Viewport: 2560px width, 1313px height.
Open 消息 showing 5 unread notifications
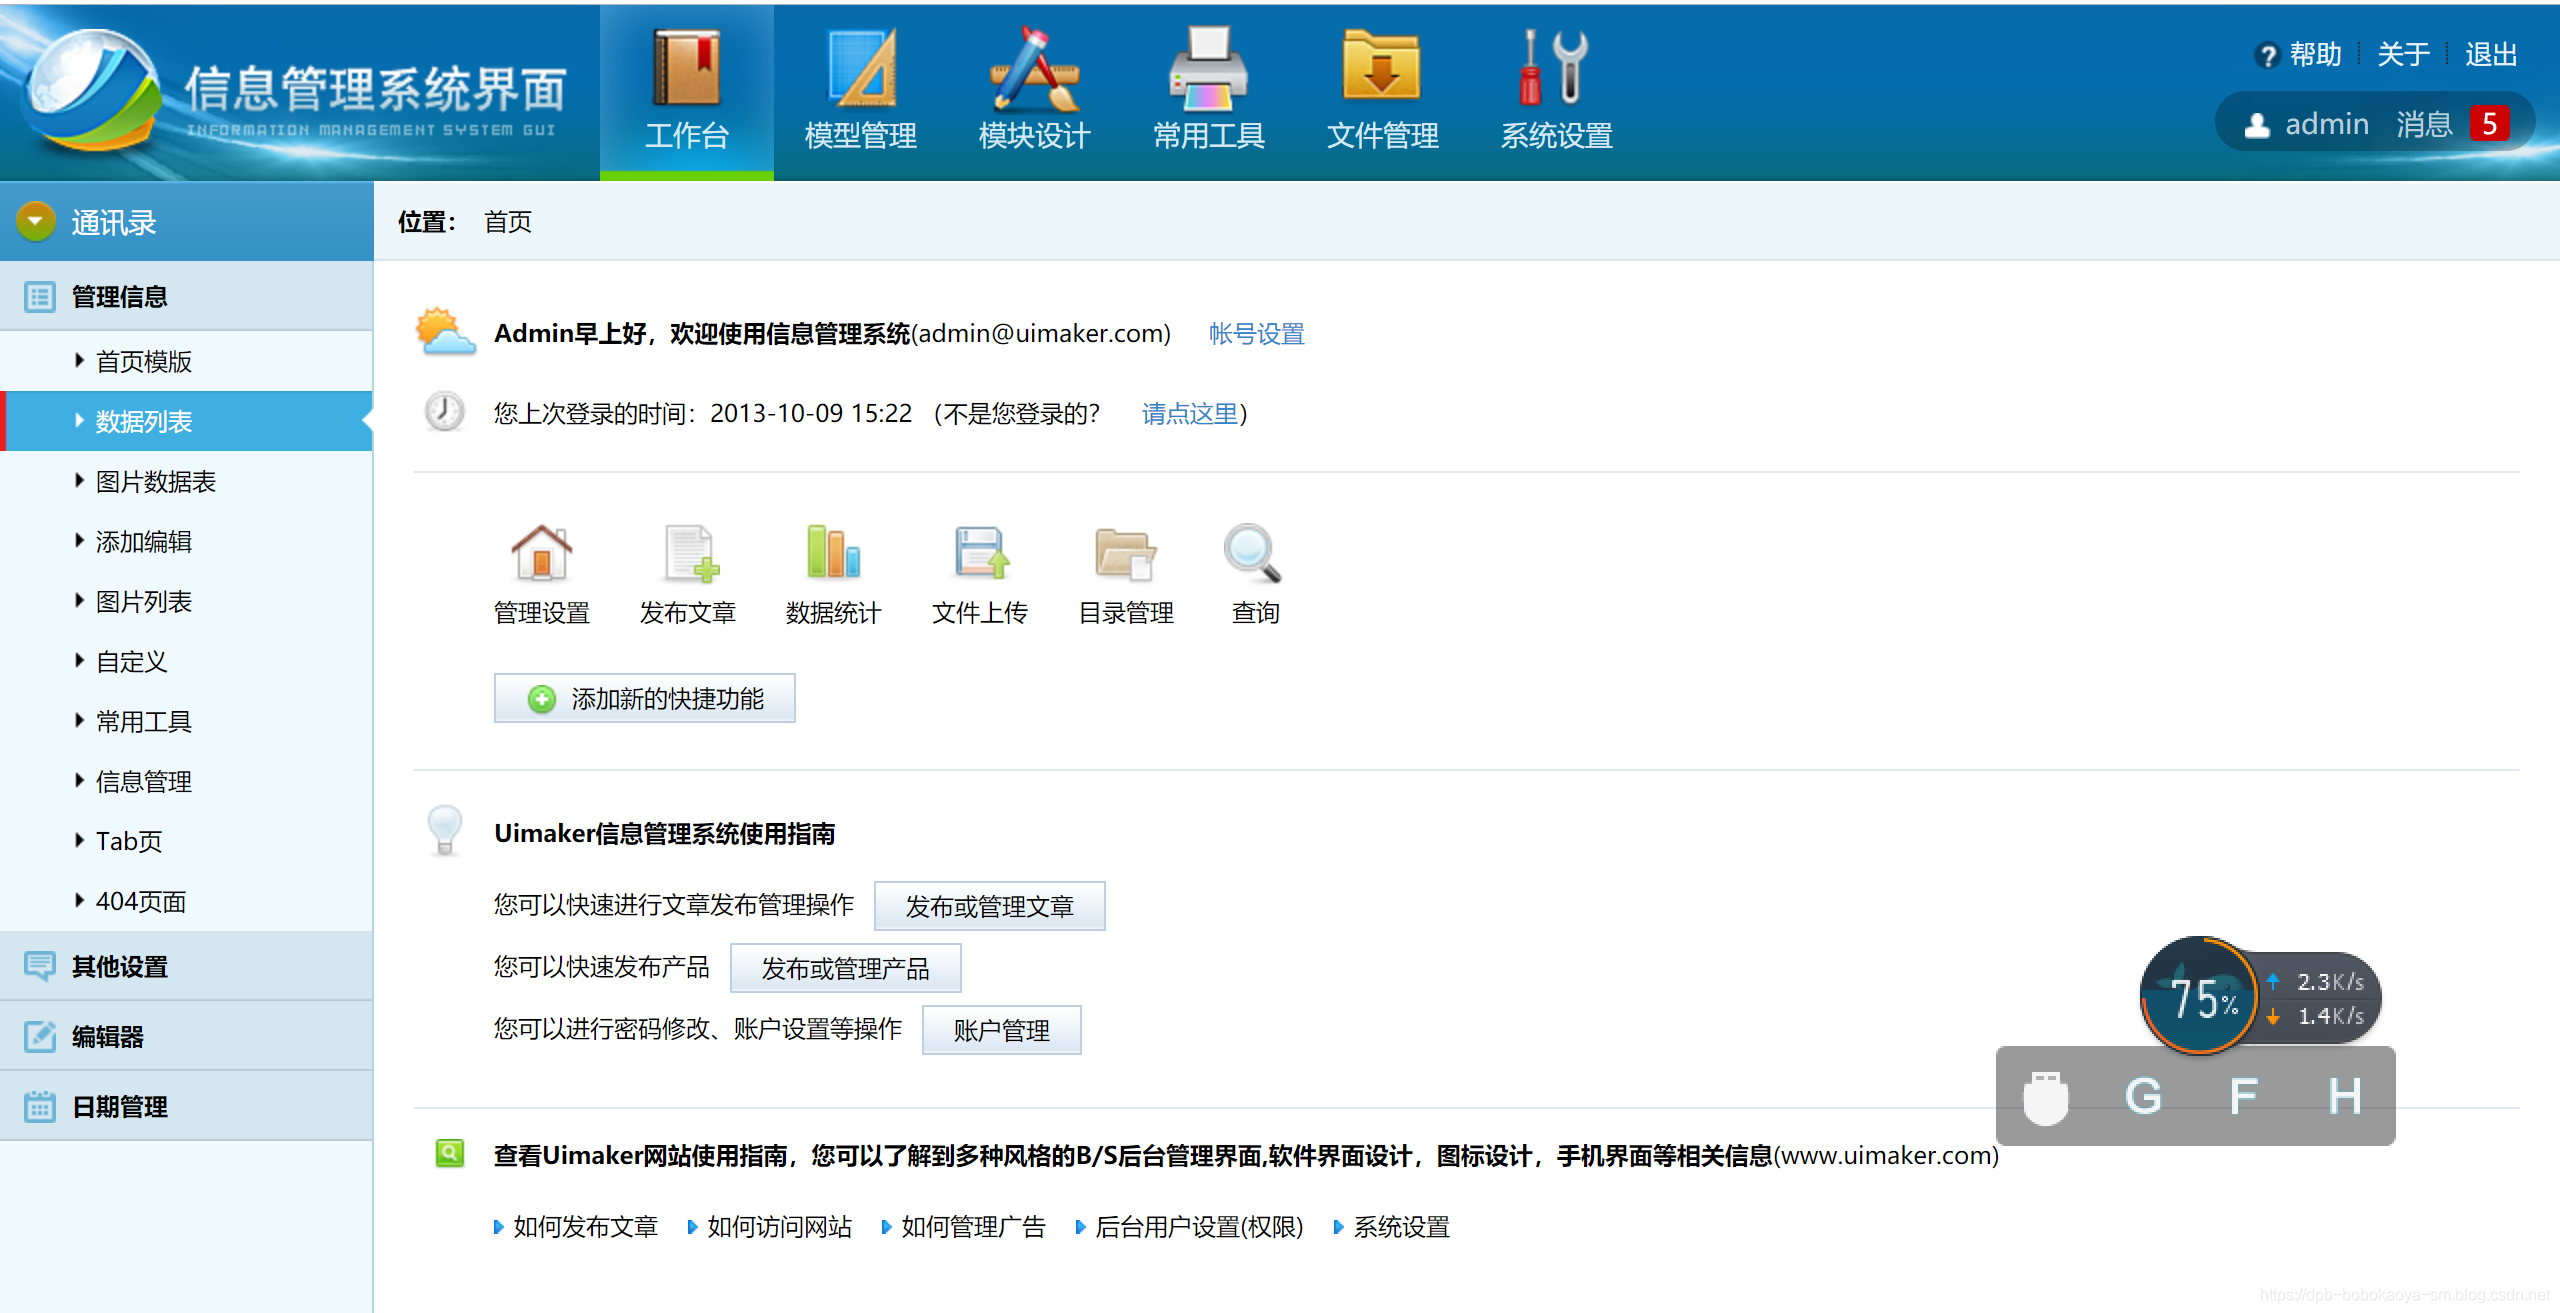click(x=2424, y=123)
